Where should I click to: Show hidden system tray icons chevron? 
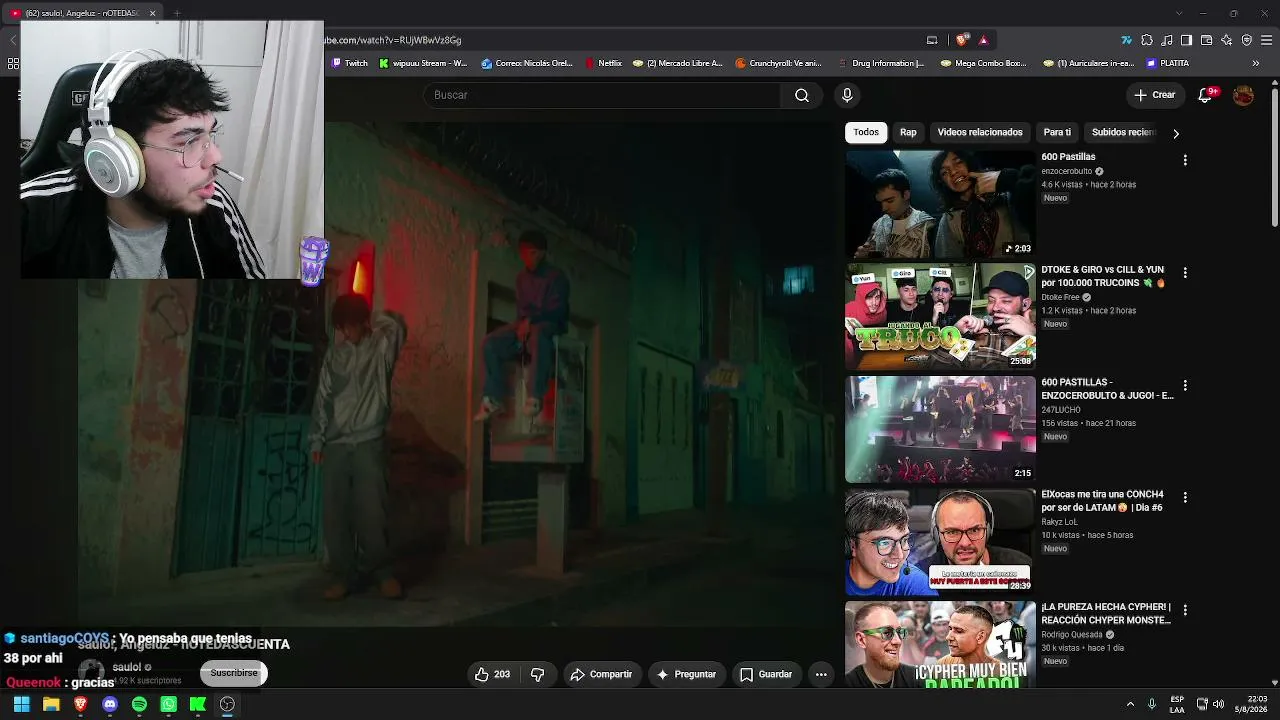point(1130,704)
